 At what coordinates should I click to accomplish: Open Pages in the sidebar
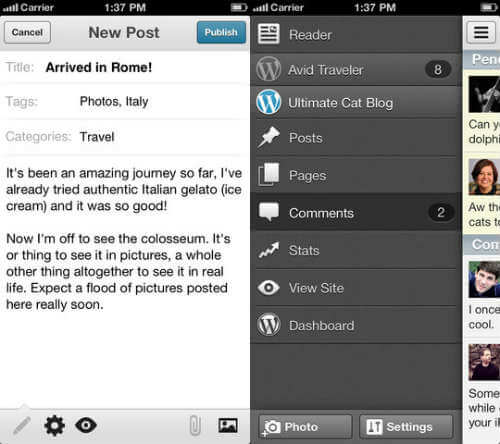[356, 175]
